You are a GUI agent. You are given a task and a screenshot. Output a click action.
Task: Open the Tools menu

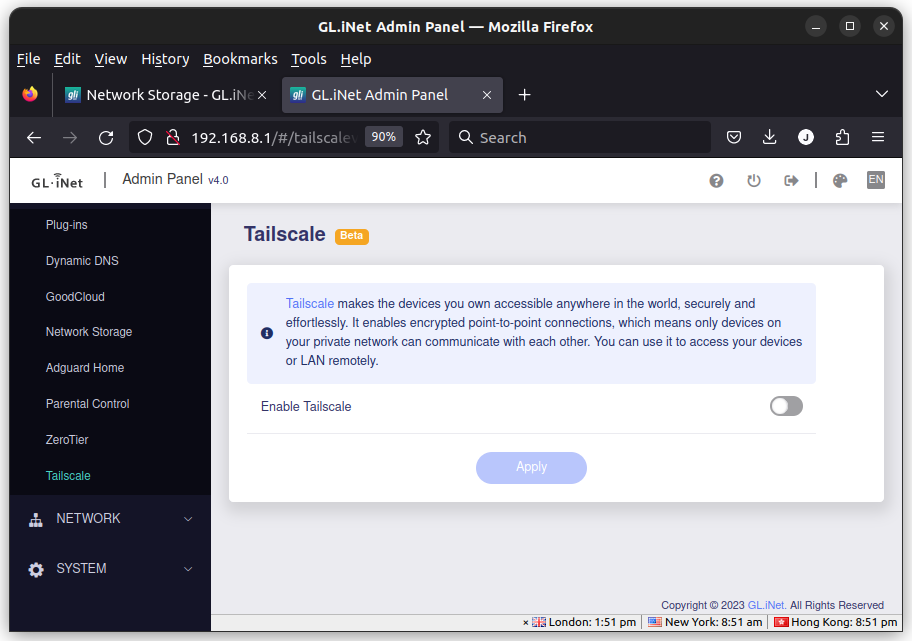(309, 59)
